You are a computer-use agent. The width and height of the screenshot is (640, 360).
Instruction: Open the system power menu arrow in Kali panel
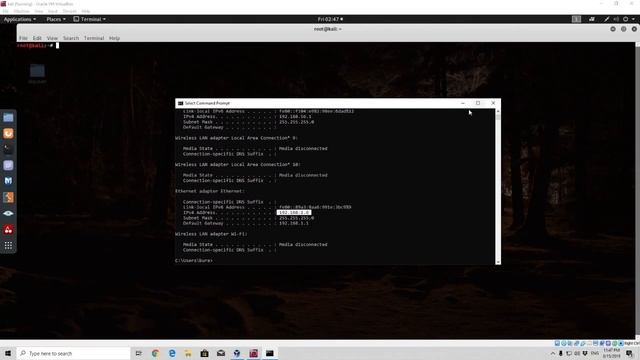(633, 19)
